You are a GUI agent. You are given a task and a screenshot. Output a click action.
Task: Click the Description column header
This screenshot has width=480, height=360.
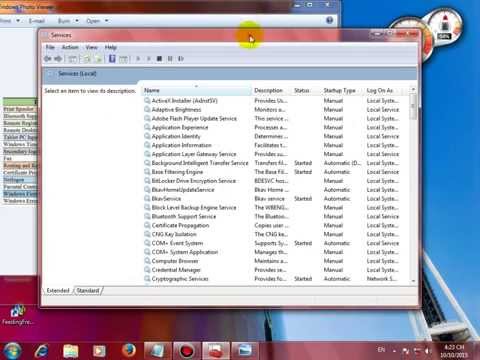(x=271, y=90)
